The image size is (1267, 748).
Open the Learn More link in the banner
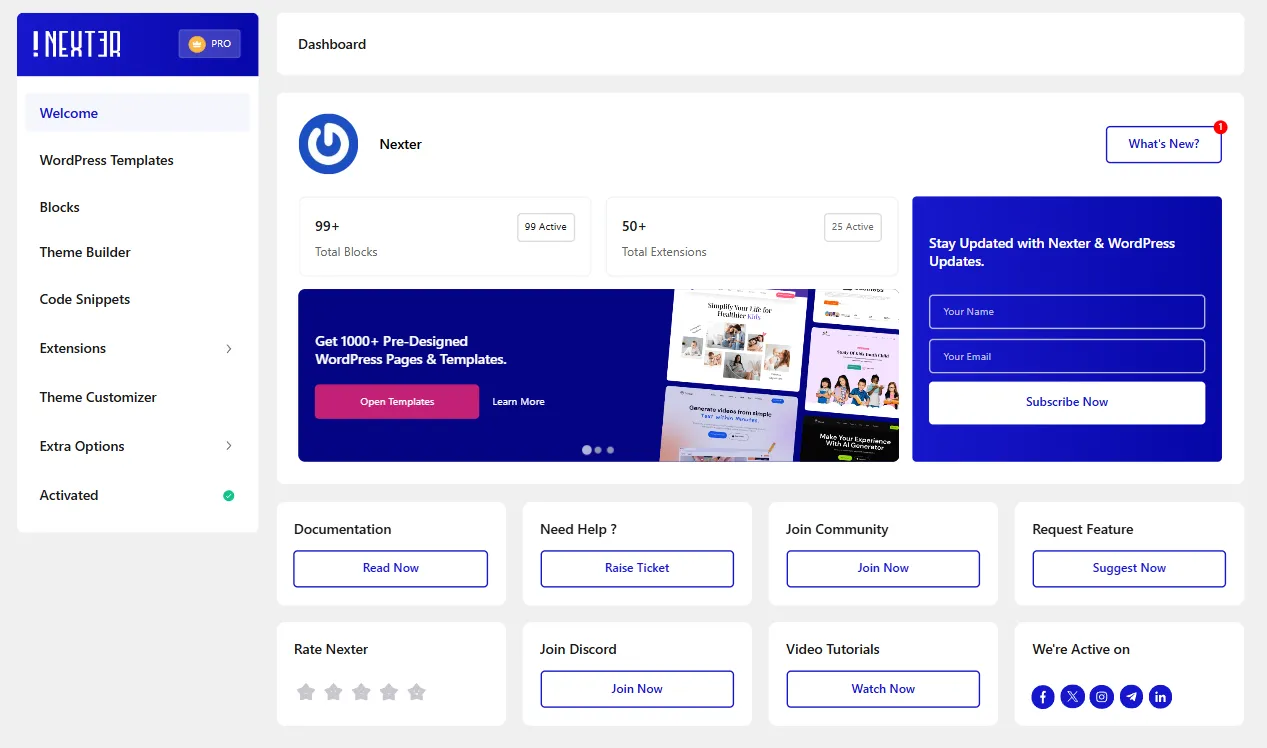(x=518, y=401)
